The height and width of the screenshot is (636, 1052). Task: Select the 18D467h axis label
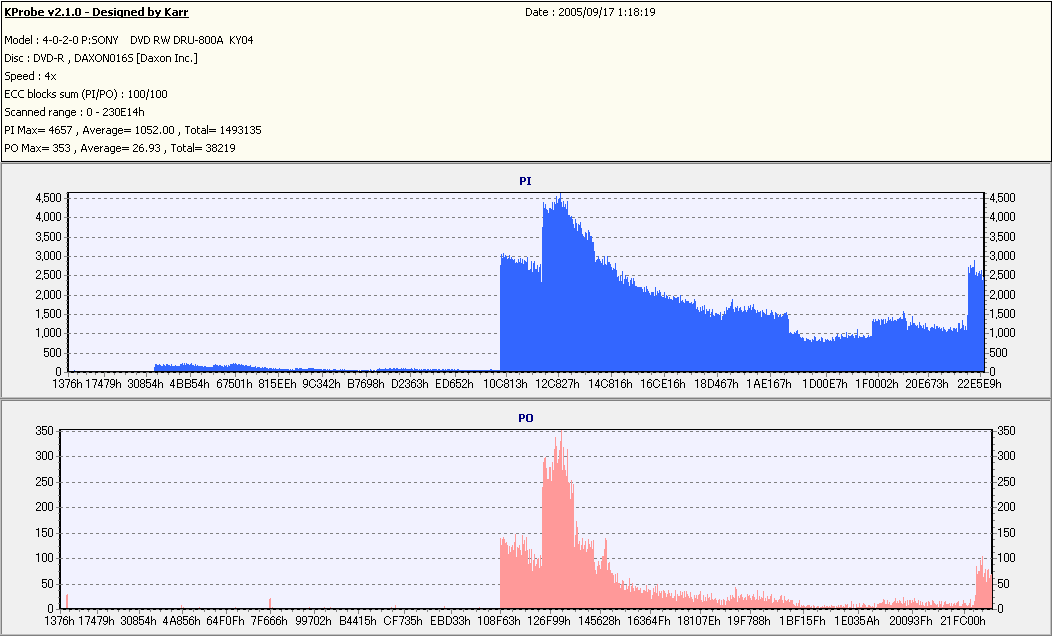pyautogui.click(x=716, y=384)
